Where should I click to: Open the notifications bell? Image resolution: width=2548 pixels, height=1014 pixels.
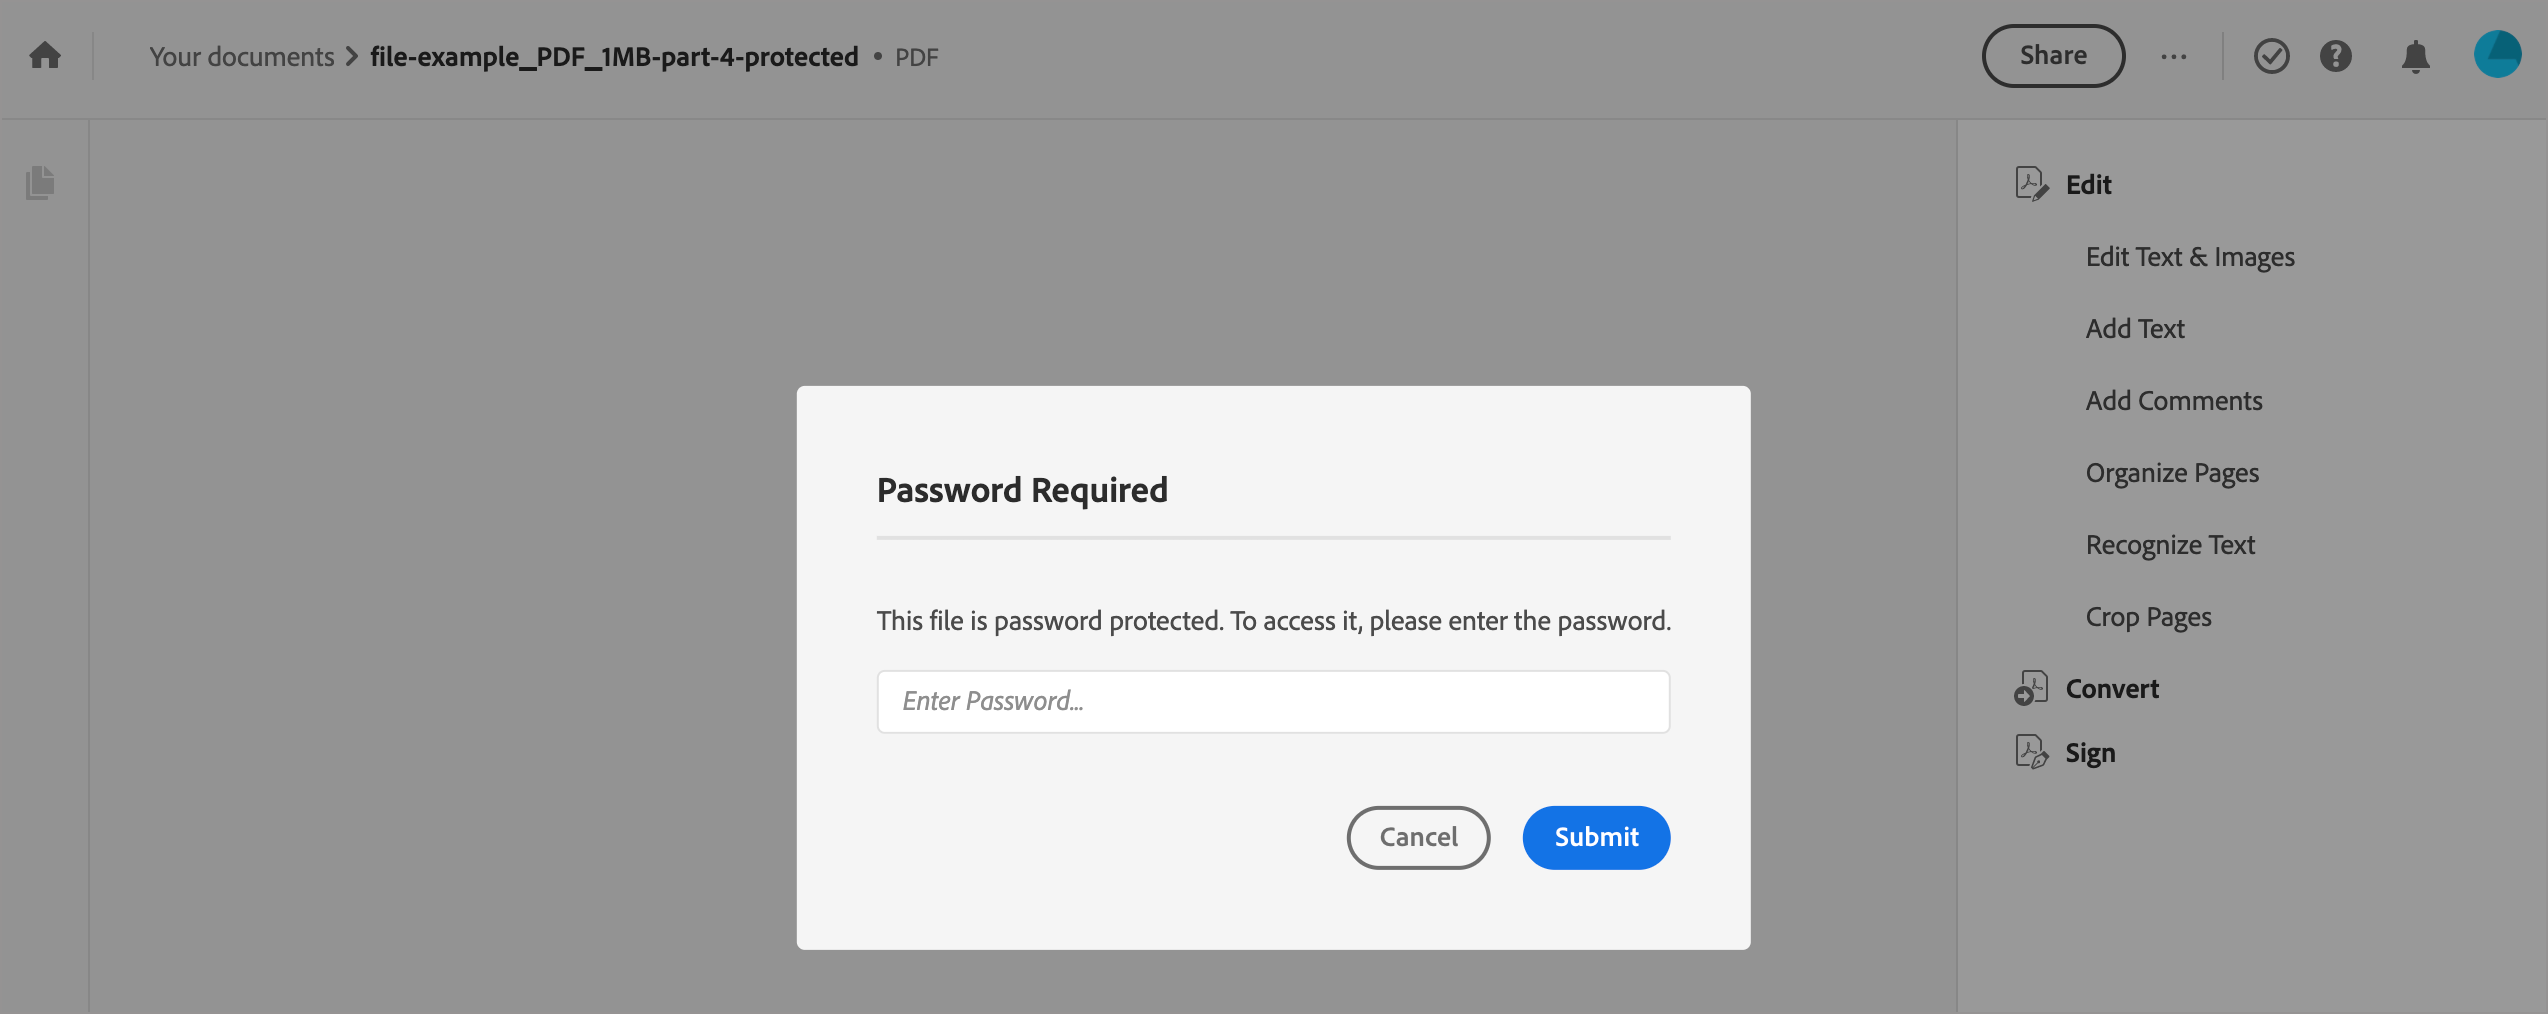tap(2415, 57)
